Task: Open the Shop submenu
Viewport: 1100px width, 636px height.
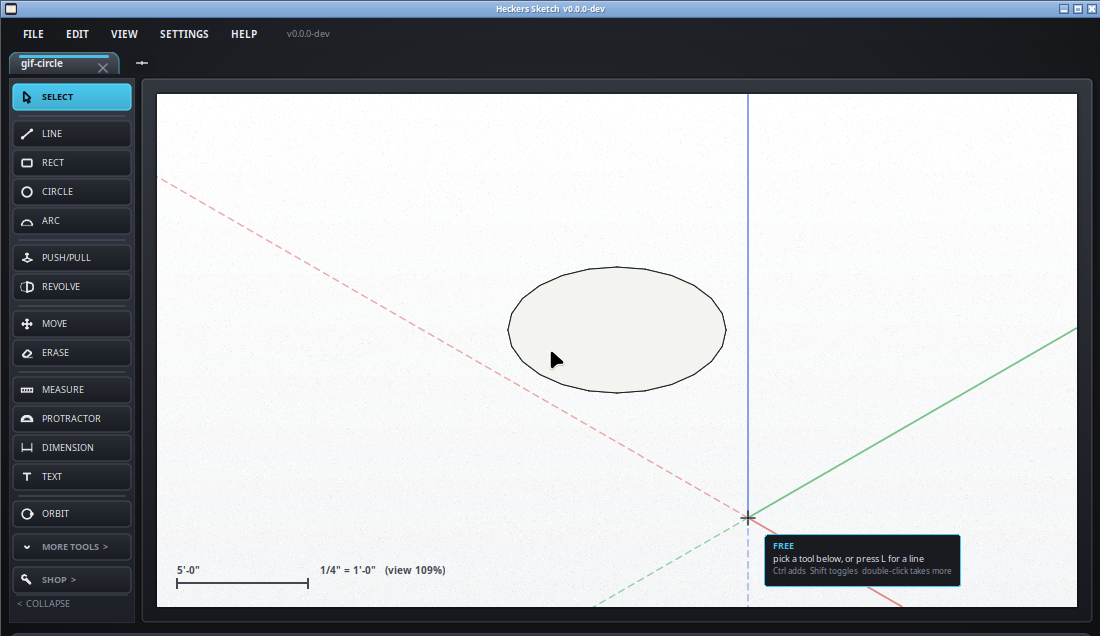Action: coord(72,580)
